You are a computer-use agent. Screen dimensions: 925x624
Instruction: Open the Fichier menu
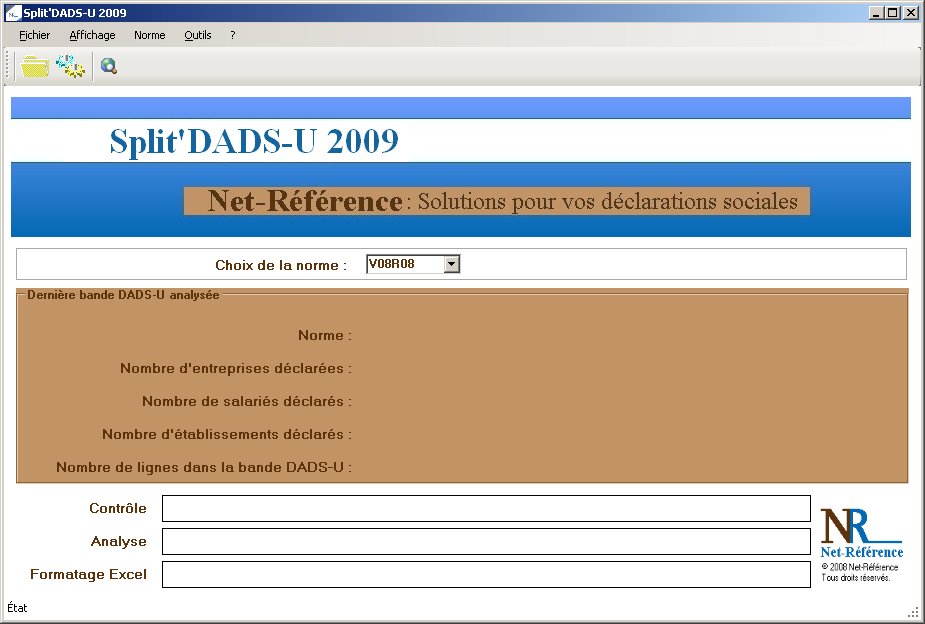tap(34, 35)
